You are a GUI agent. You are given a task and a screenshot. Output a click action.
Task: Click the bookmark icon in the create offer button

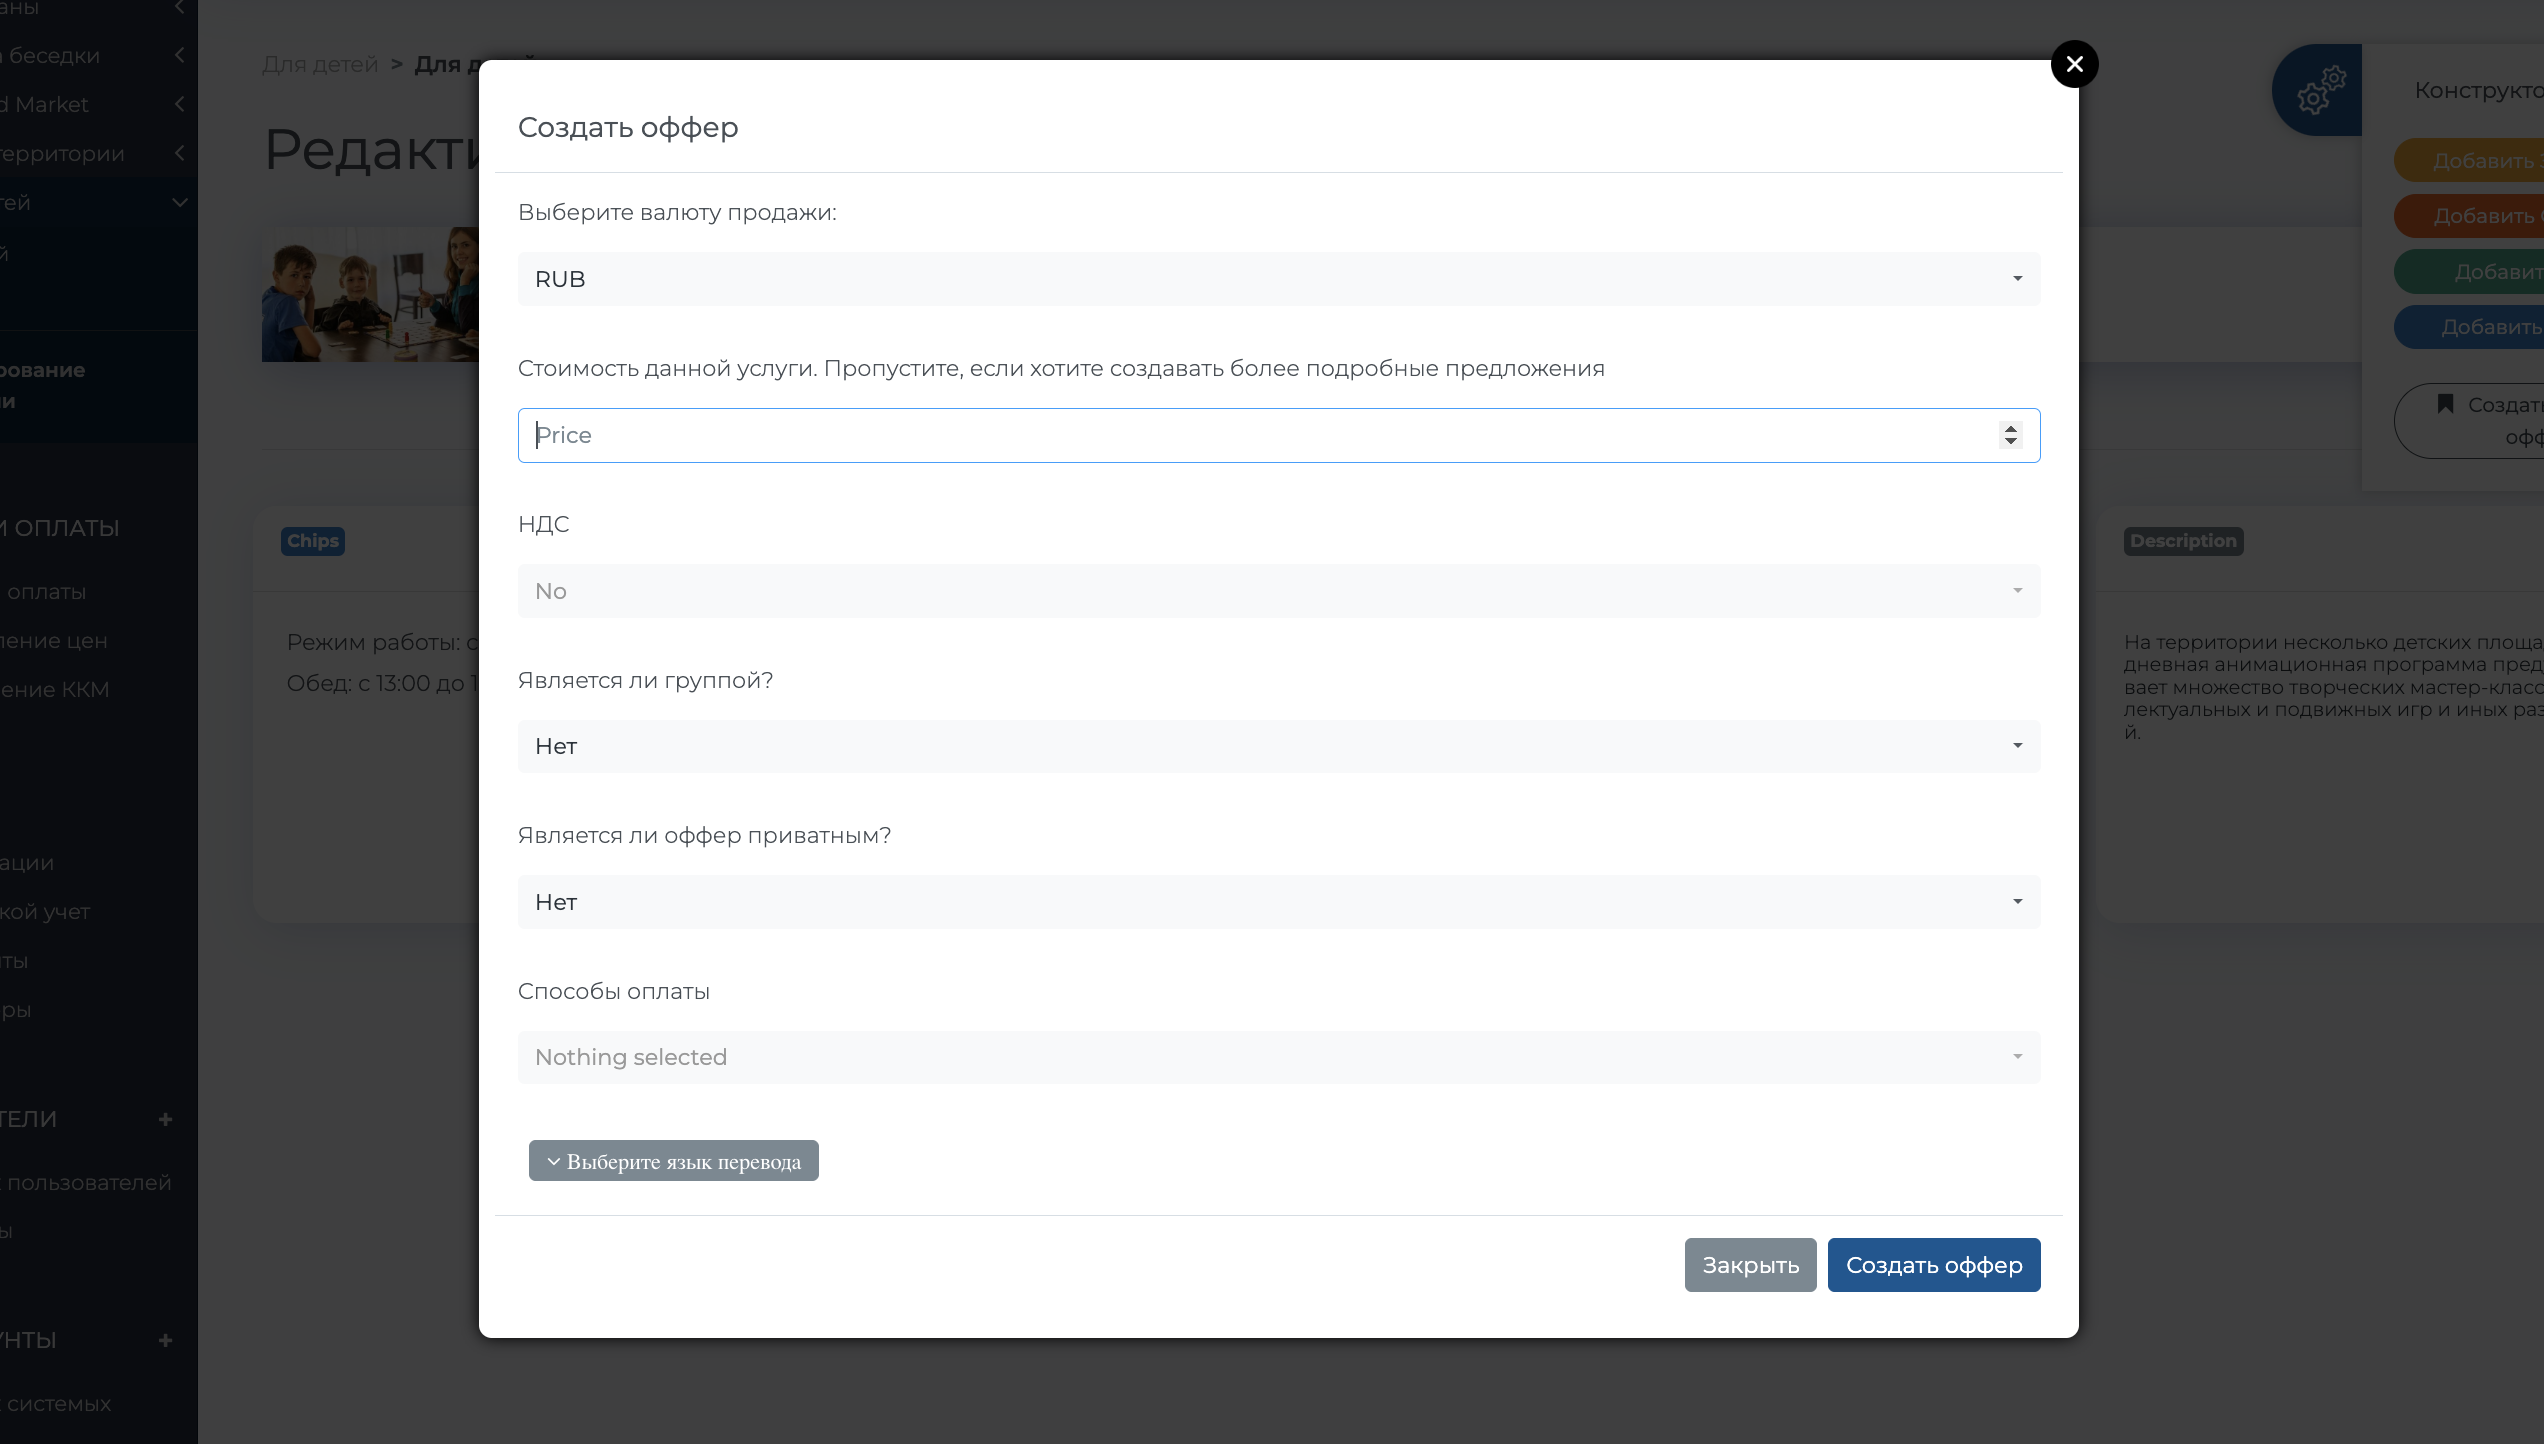tap(2445, 403)
